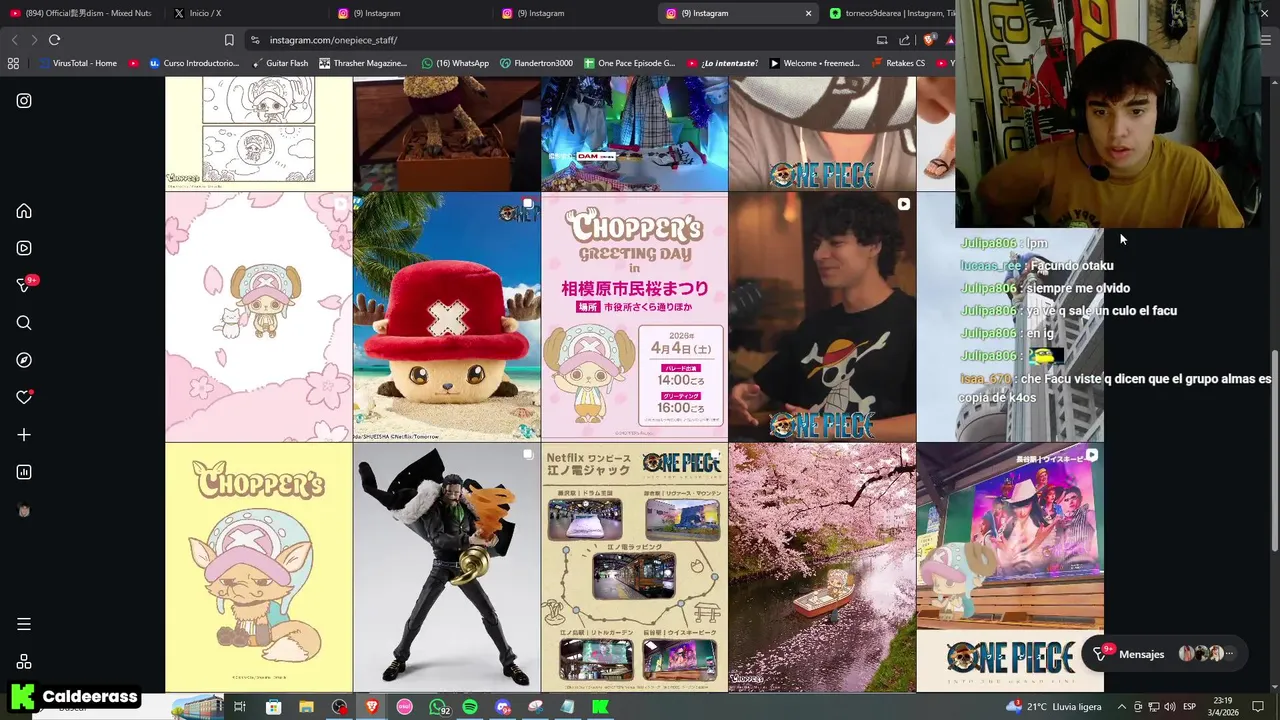Open One Pace Episode G... bookmark
This screenshot has width=1280, height=720.
point(629,63)
